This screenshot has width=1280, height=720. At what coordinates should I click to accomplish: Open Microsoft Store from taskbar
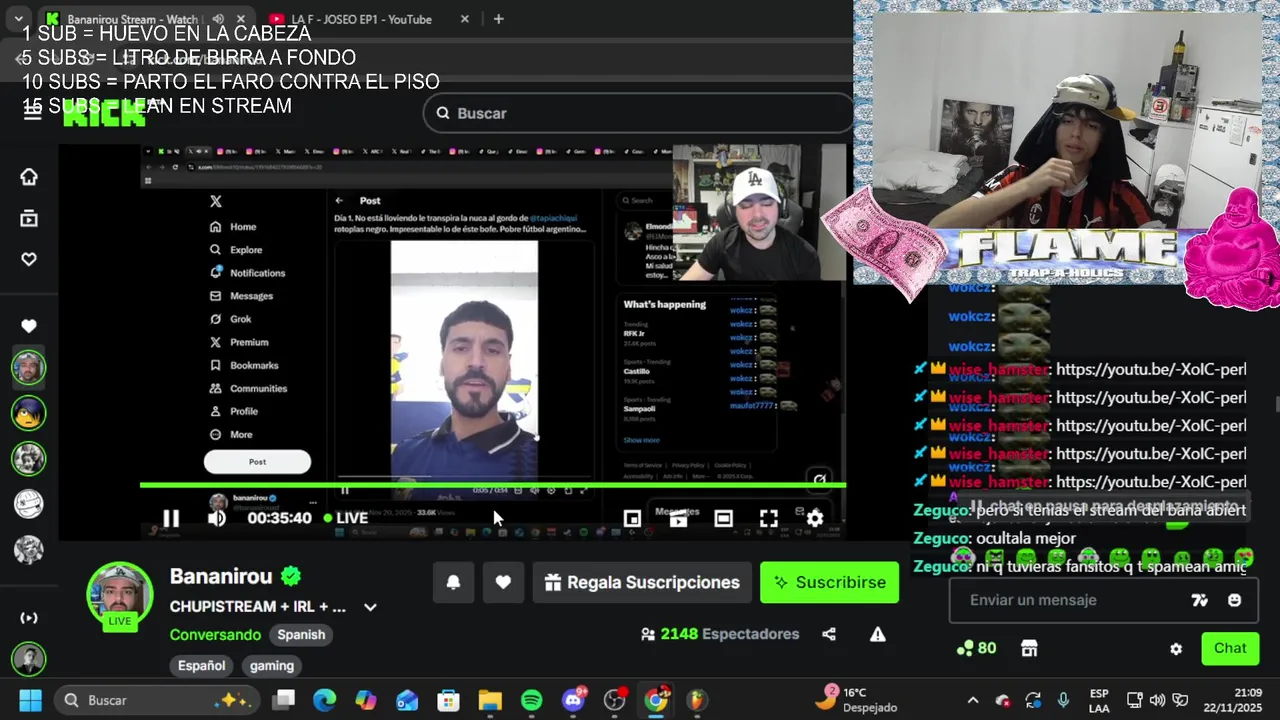coord(448,700)
